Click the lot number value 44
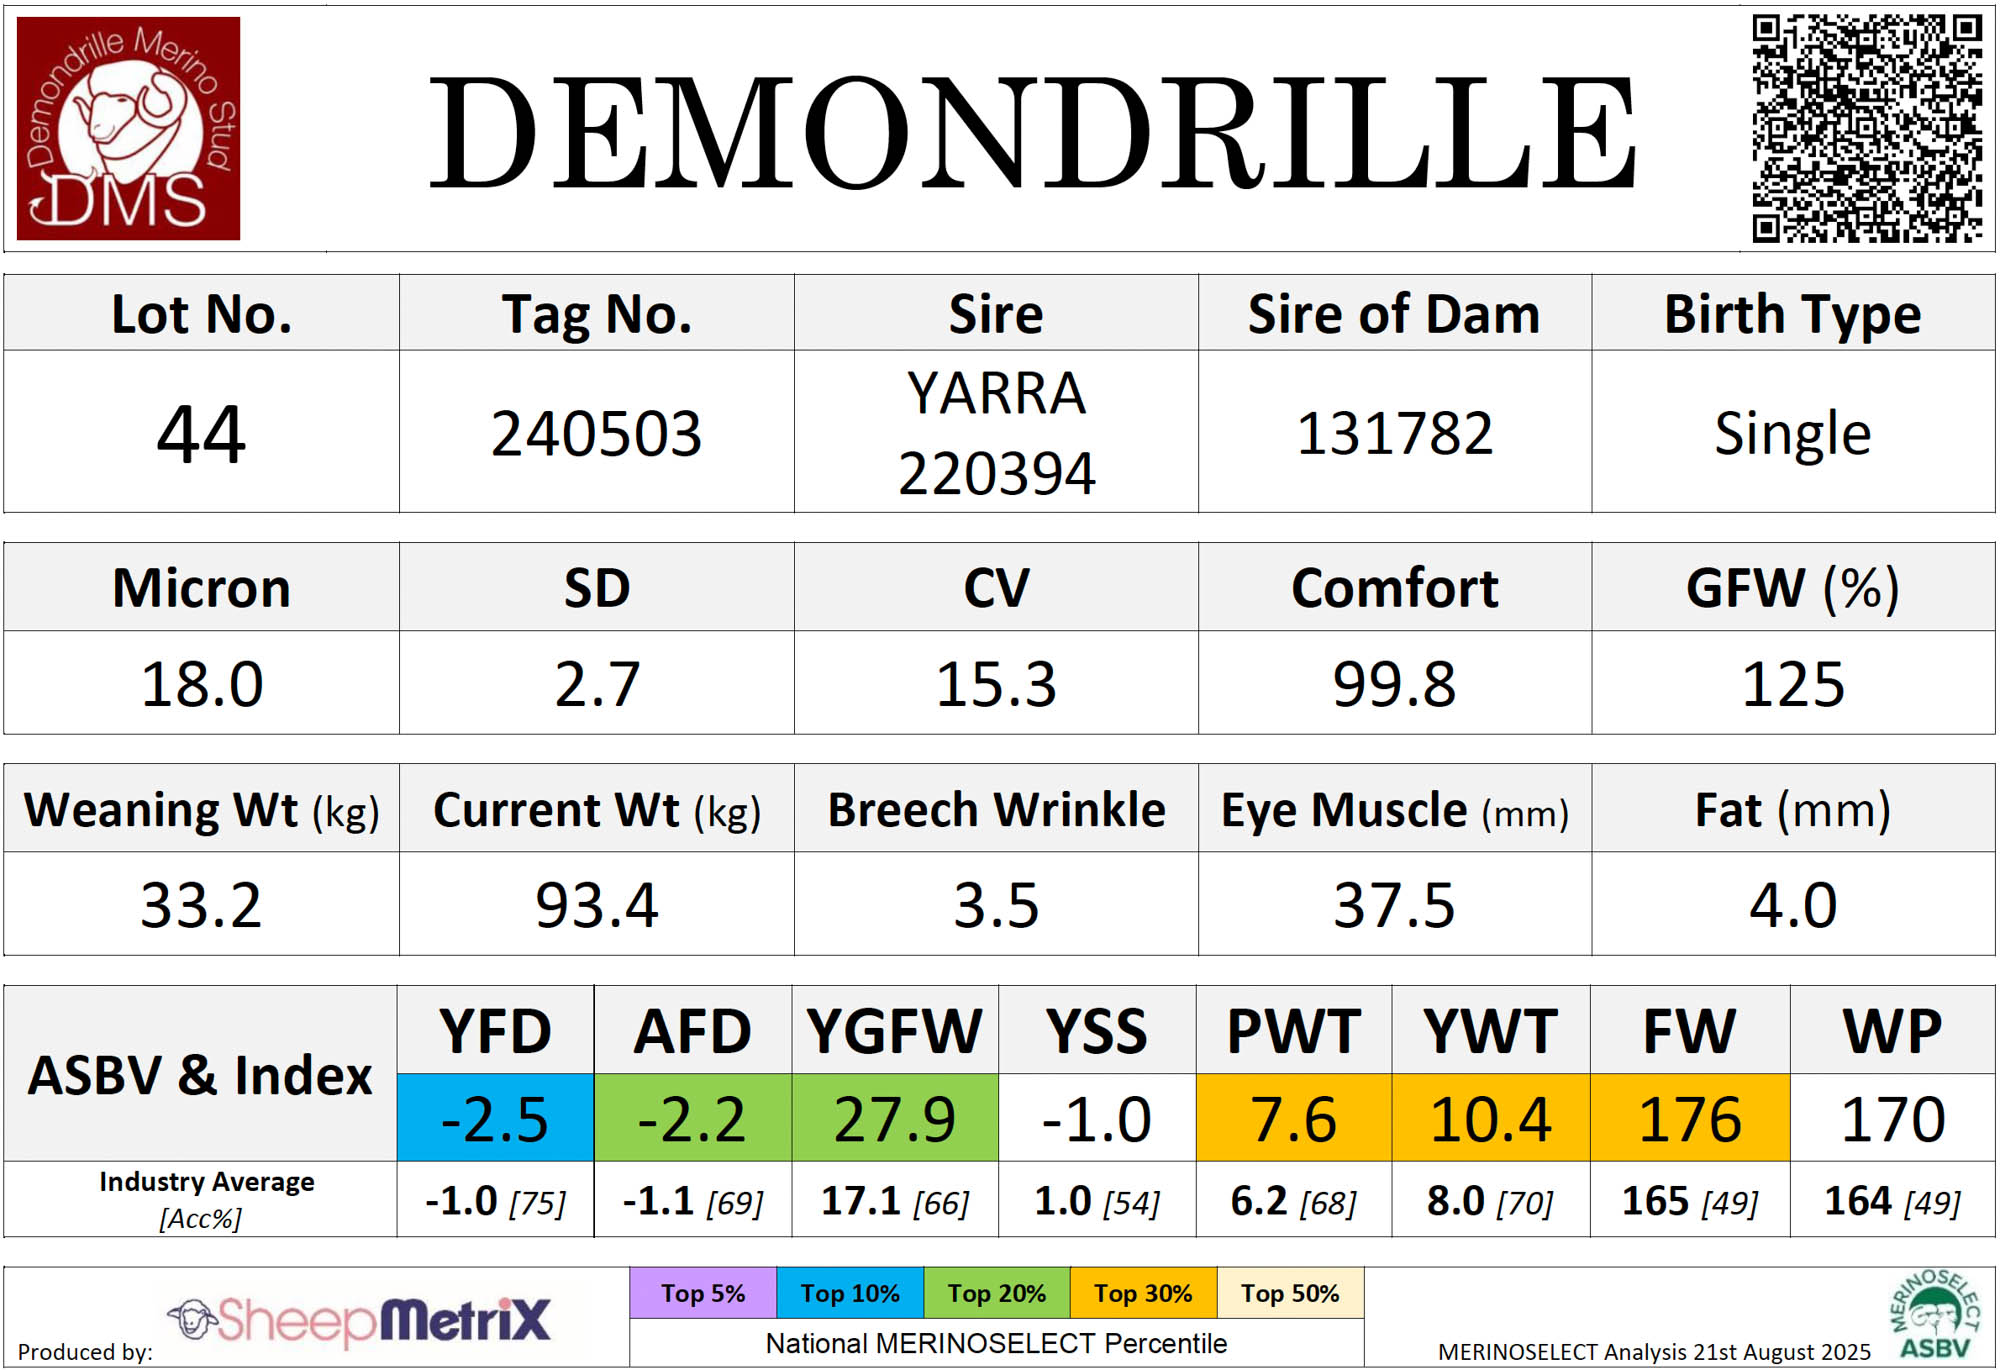This screenshot has height=1370, width=2000. [x=201, y=433]
